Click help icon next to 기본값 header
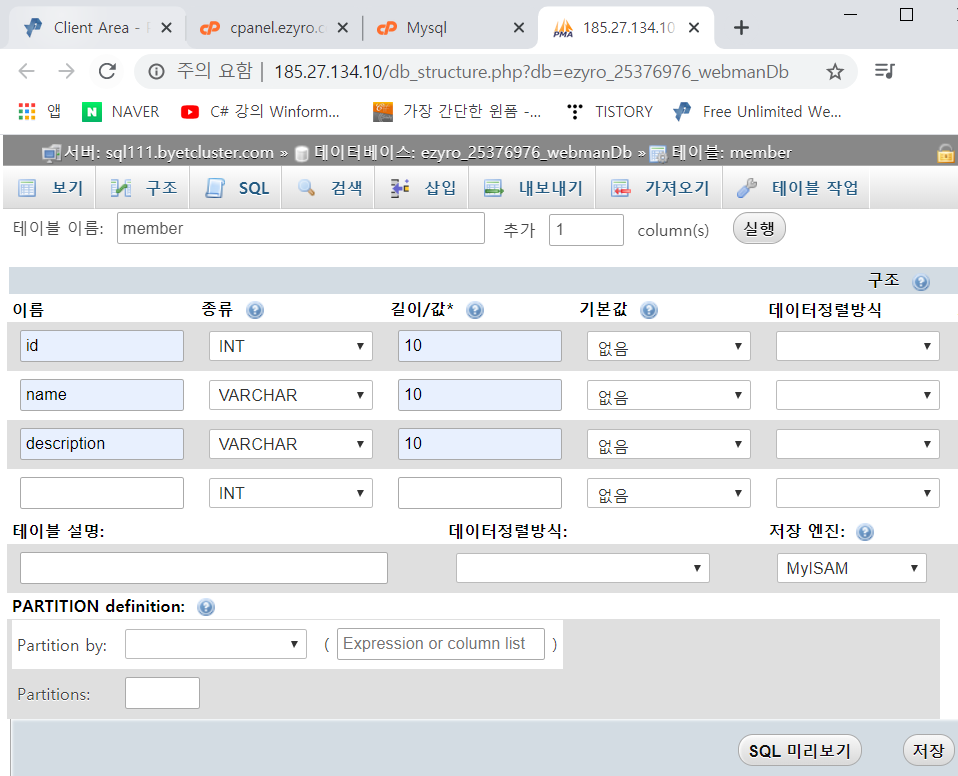 [x=649, y=310]
